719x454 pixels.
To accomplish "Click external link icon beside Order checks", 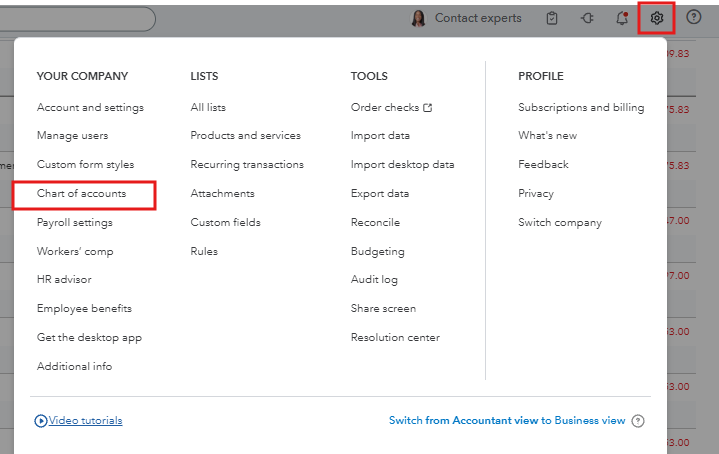I will coord(428,107).
